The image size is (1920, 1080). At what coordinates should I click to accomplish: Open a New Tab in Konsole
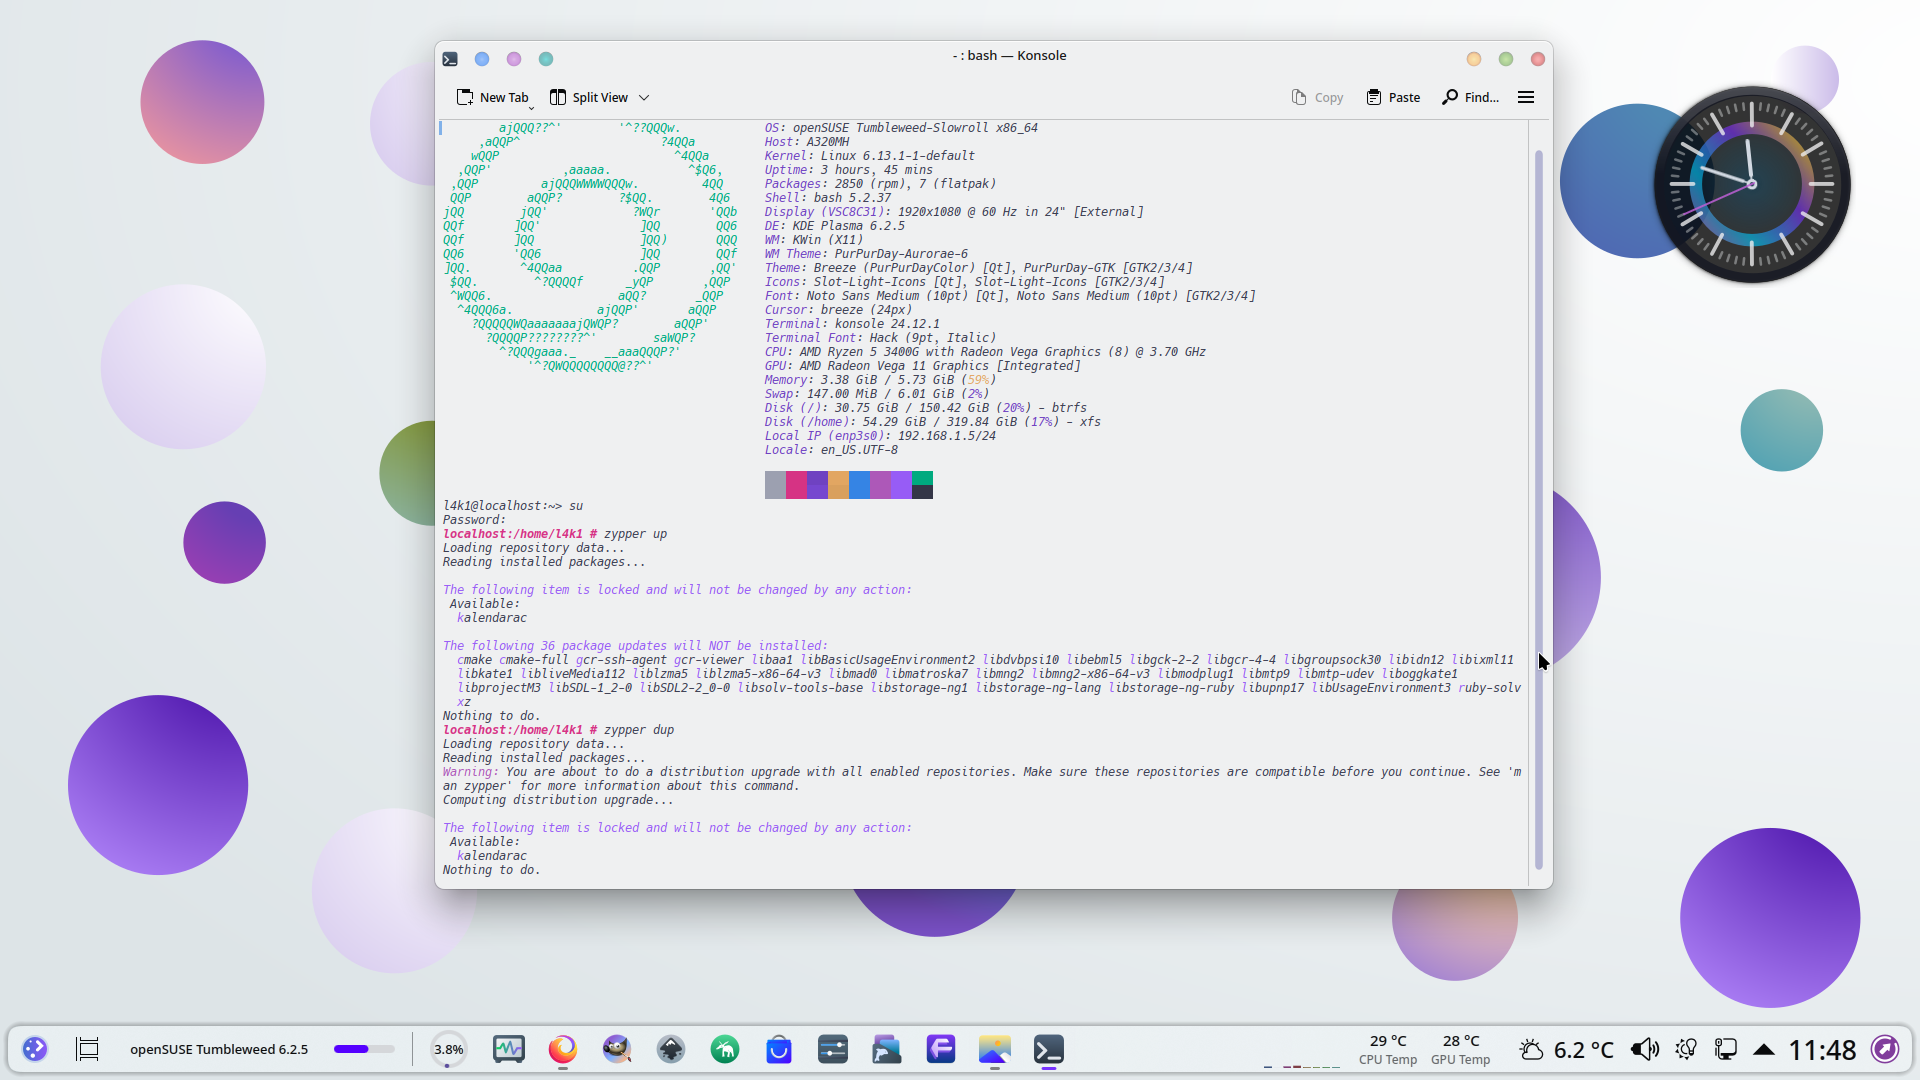click(492, 97)
